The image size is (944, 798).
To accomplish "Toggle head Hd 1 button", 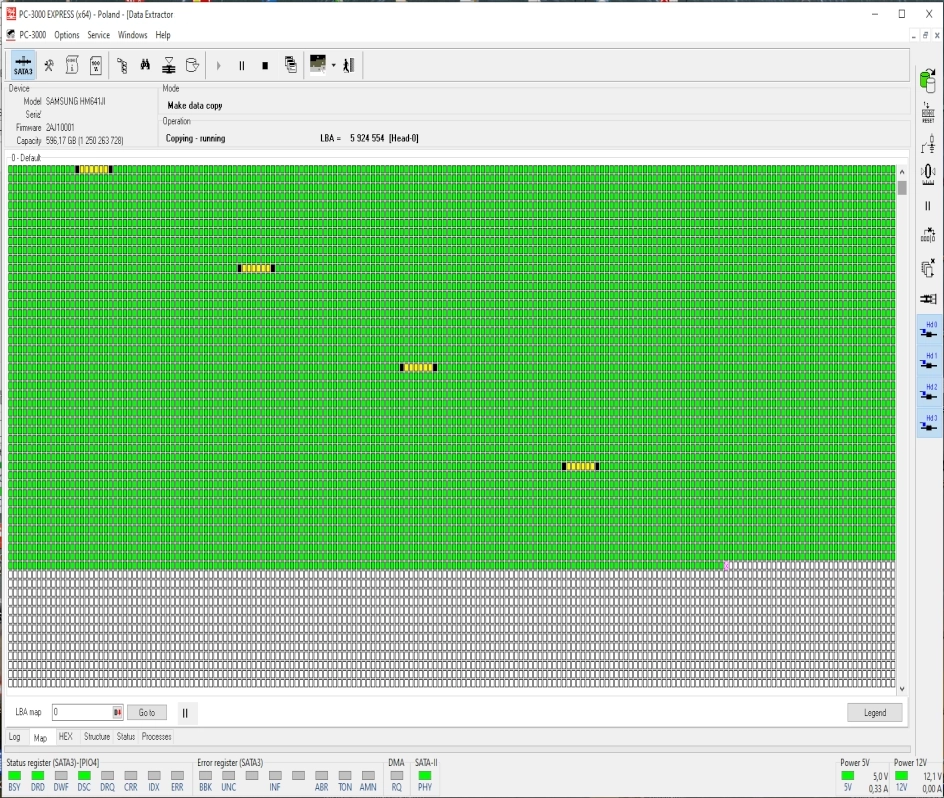I will point(928,362).
